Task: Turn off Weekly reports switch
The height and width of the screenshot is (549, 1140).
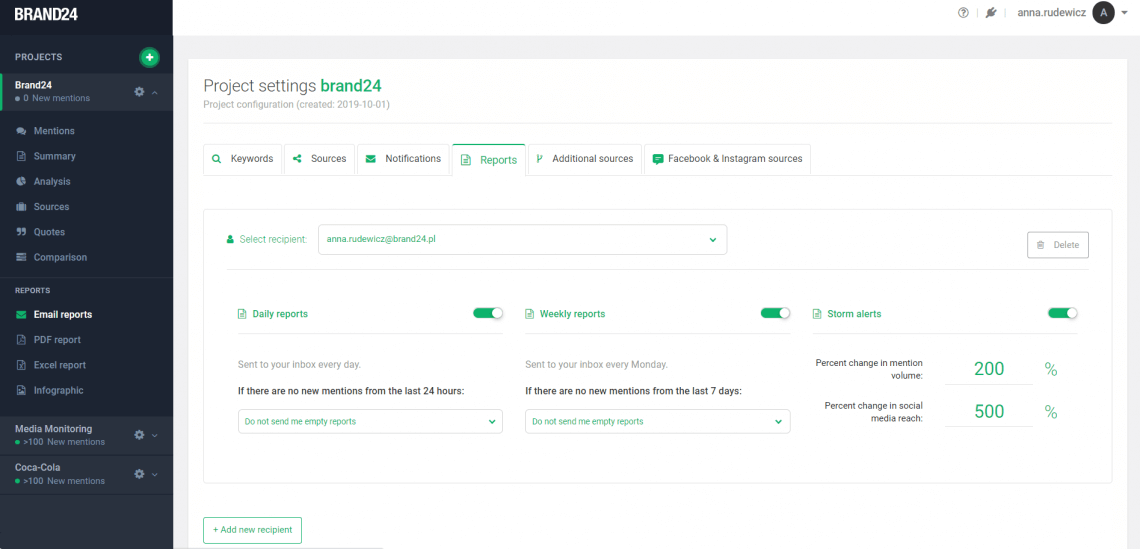Action: (x=775, y=313)
